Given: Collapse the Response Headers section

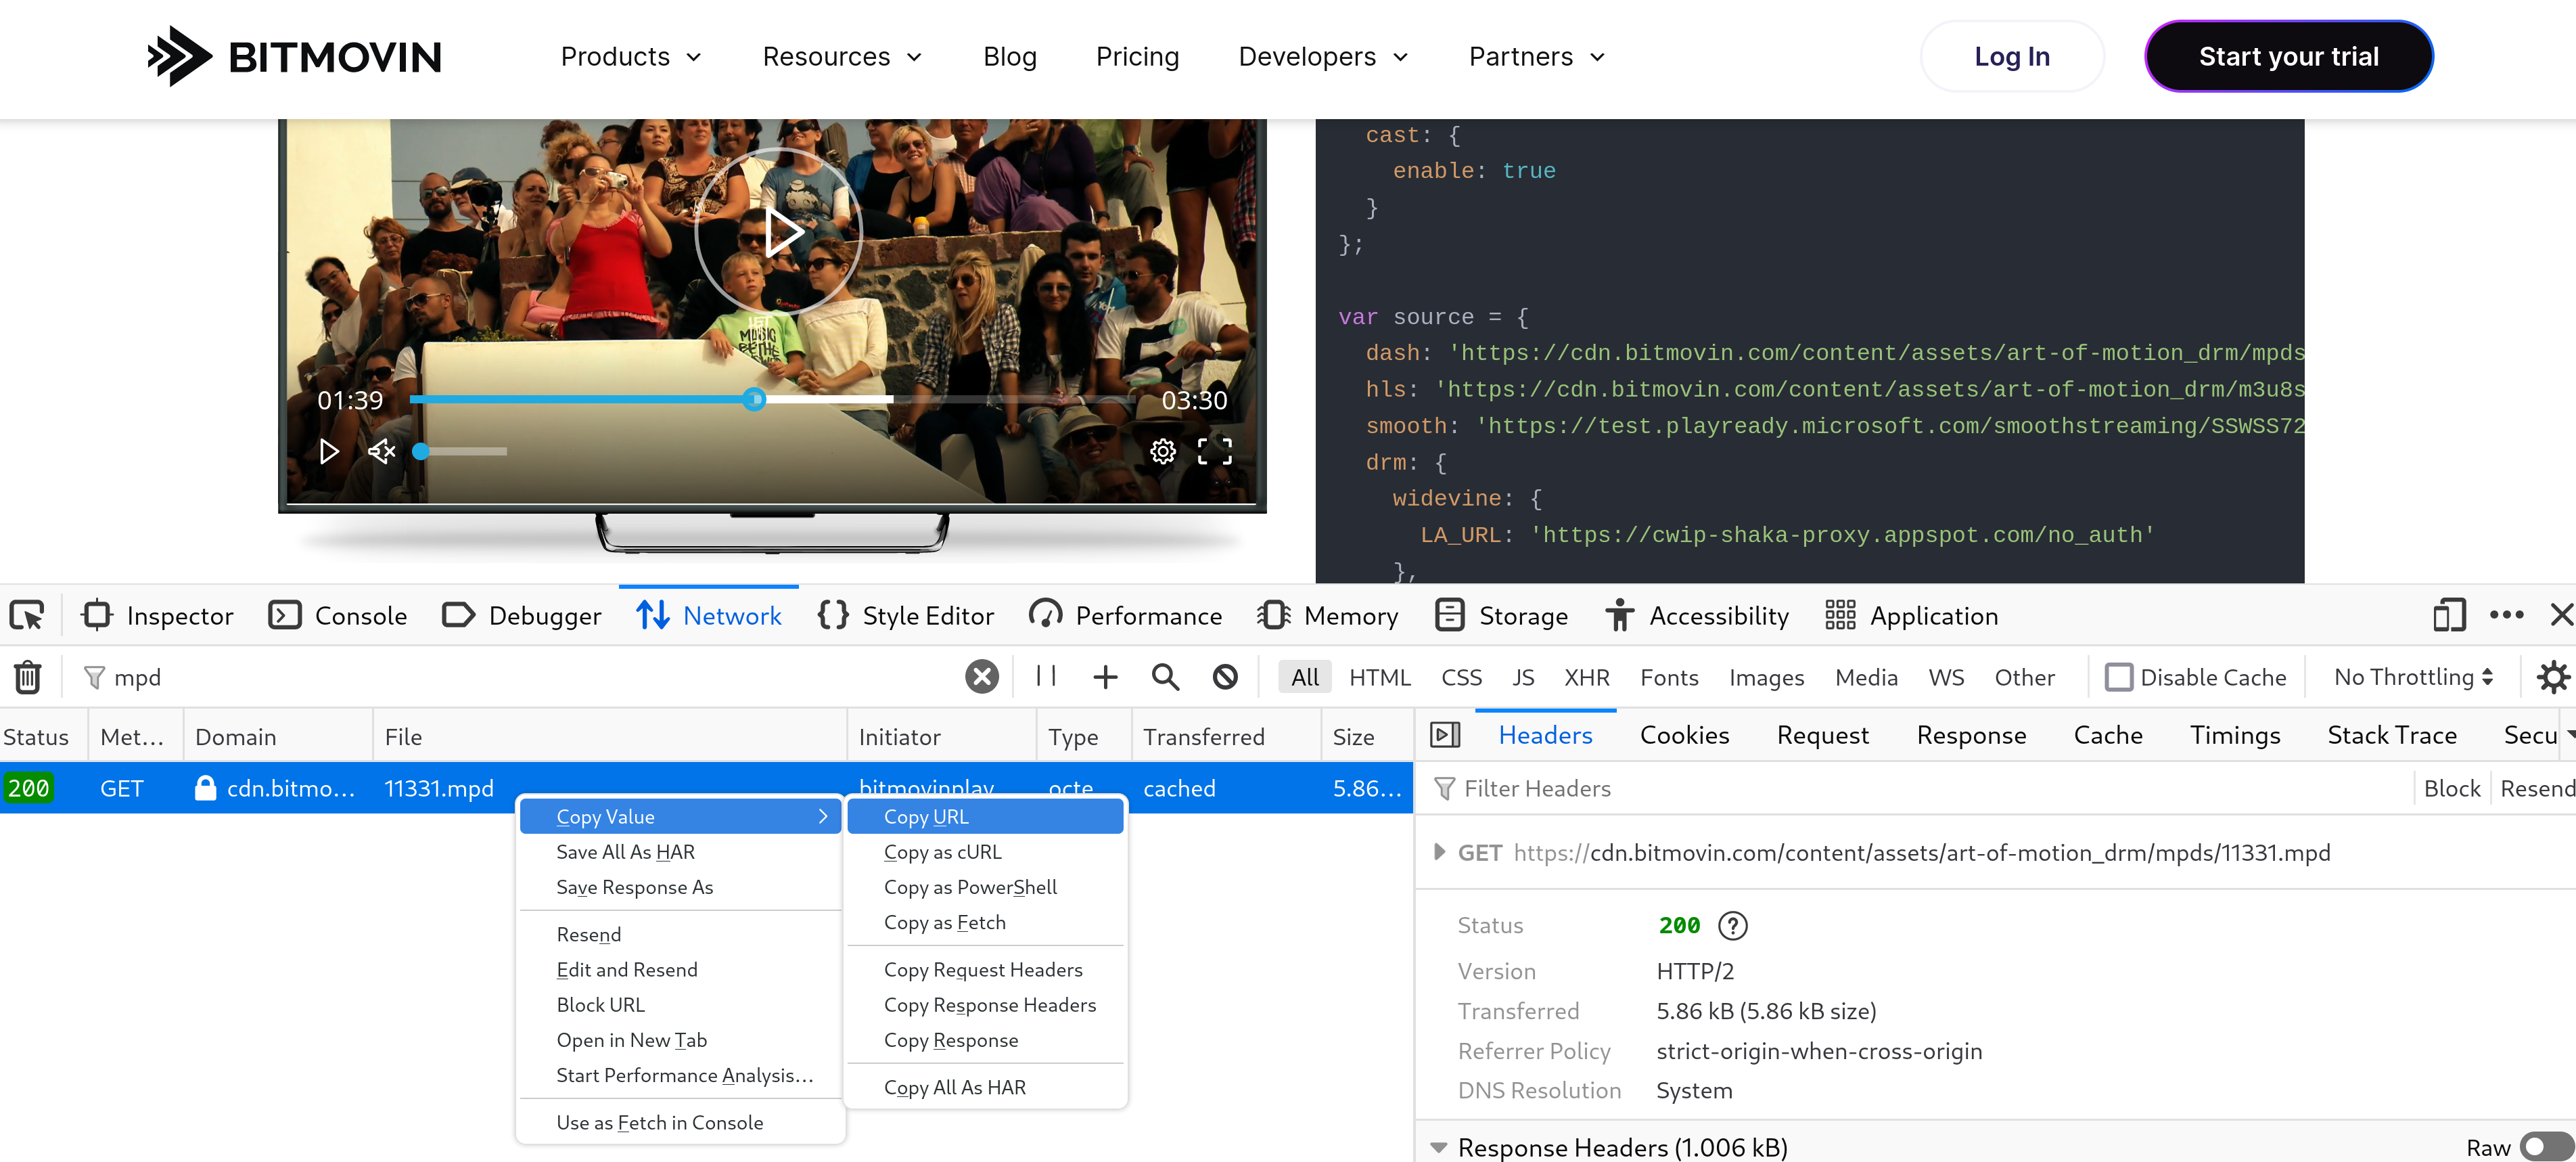Looking at the screenshot, I should coord(1439,1147).
